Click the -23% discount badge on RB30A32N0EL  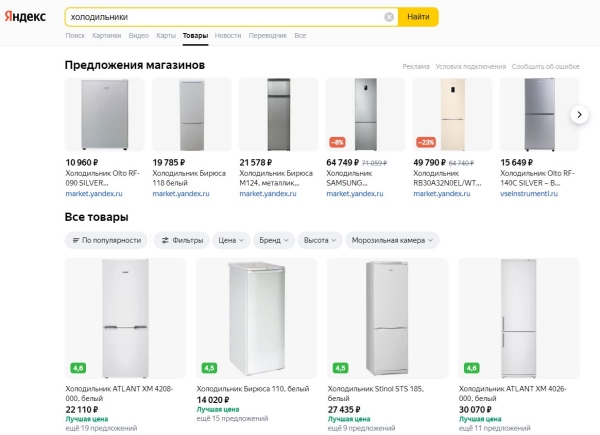coord(425,142)
